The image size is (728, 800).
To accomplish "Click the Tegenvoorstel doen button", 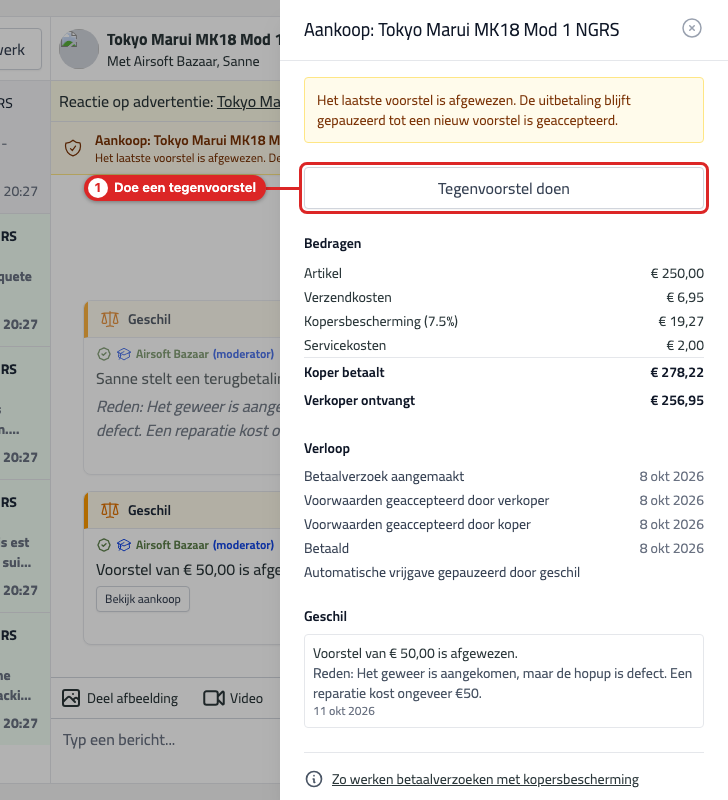I will (504, 189).
